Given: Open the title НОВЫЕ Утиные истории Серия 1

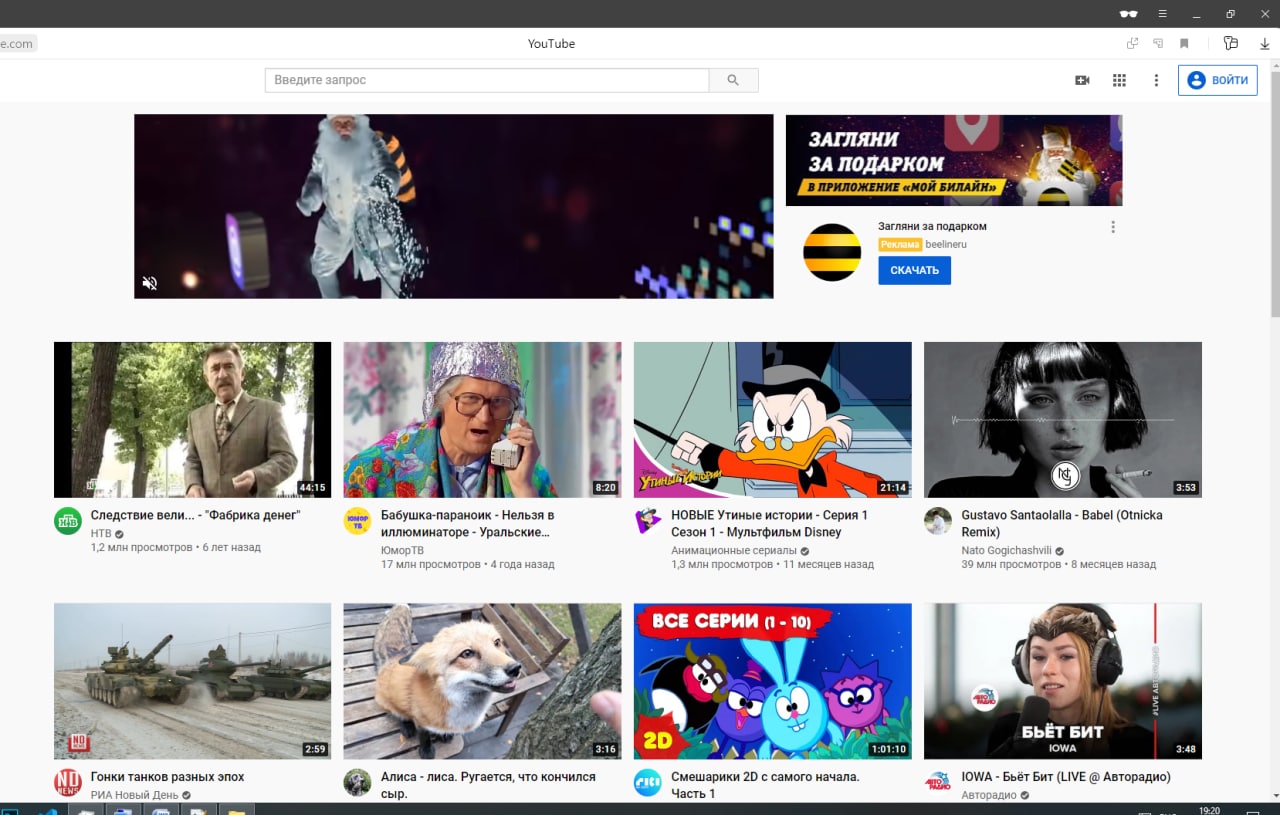Looking at the screenshot, I should [x=770, y=524].
